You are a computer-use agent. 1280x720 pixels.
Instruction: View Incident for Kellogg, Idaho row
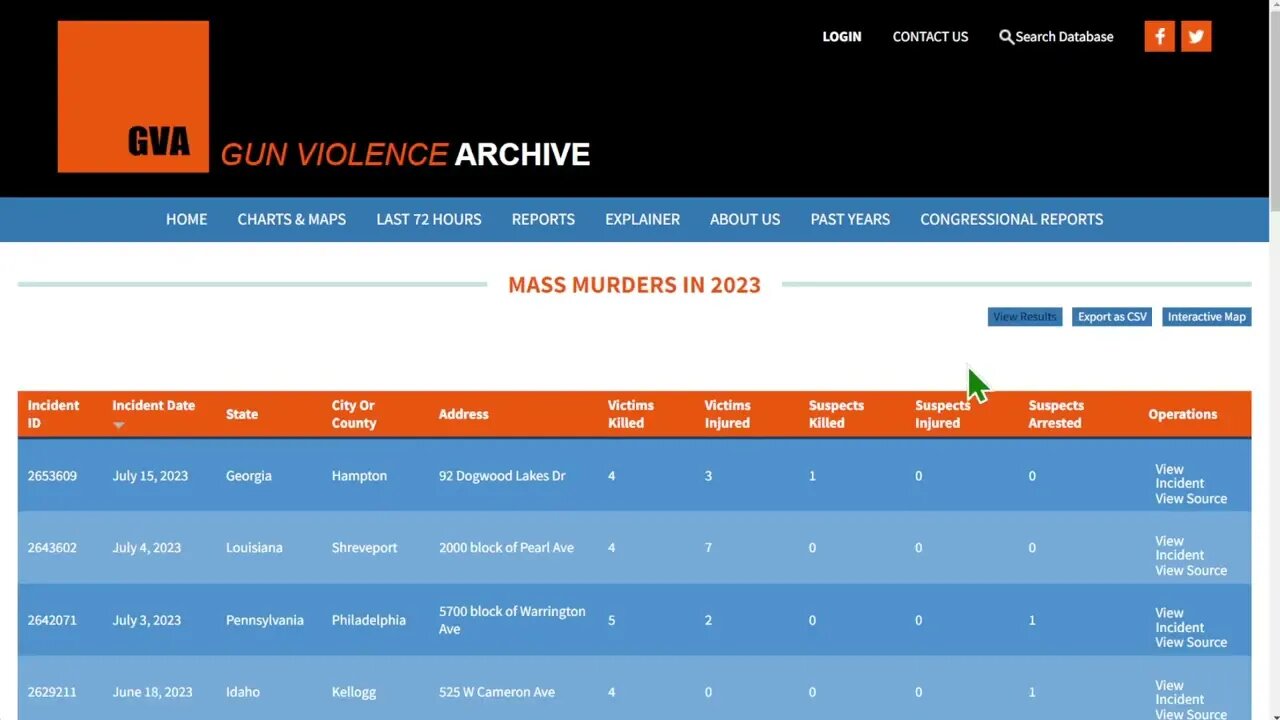pyautogui.click(x=1179, y=692)
